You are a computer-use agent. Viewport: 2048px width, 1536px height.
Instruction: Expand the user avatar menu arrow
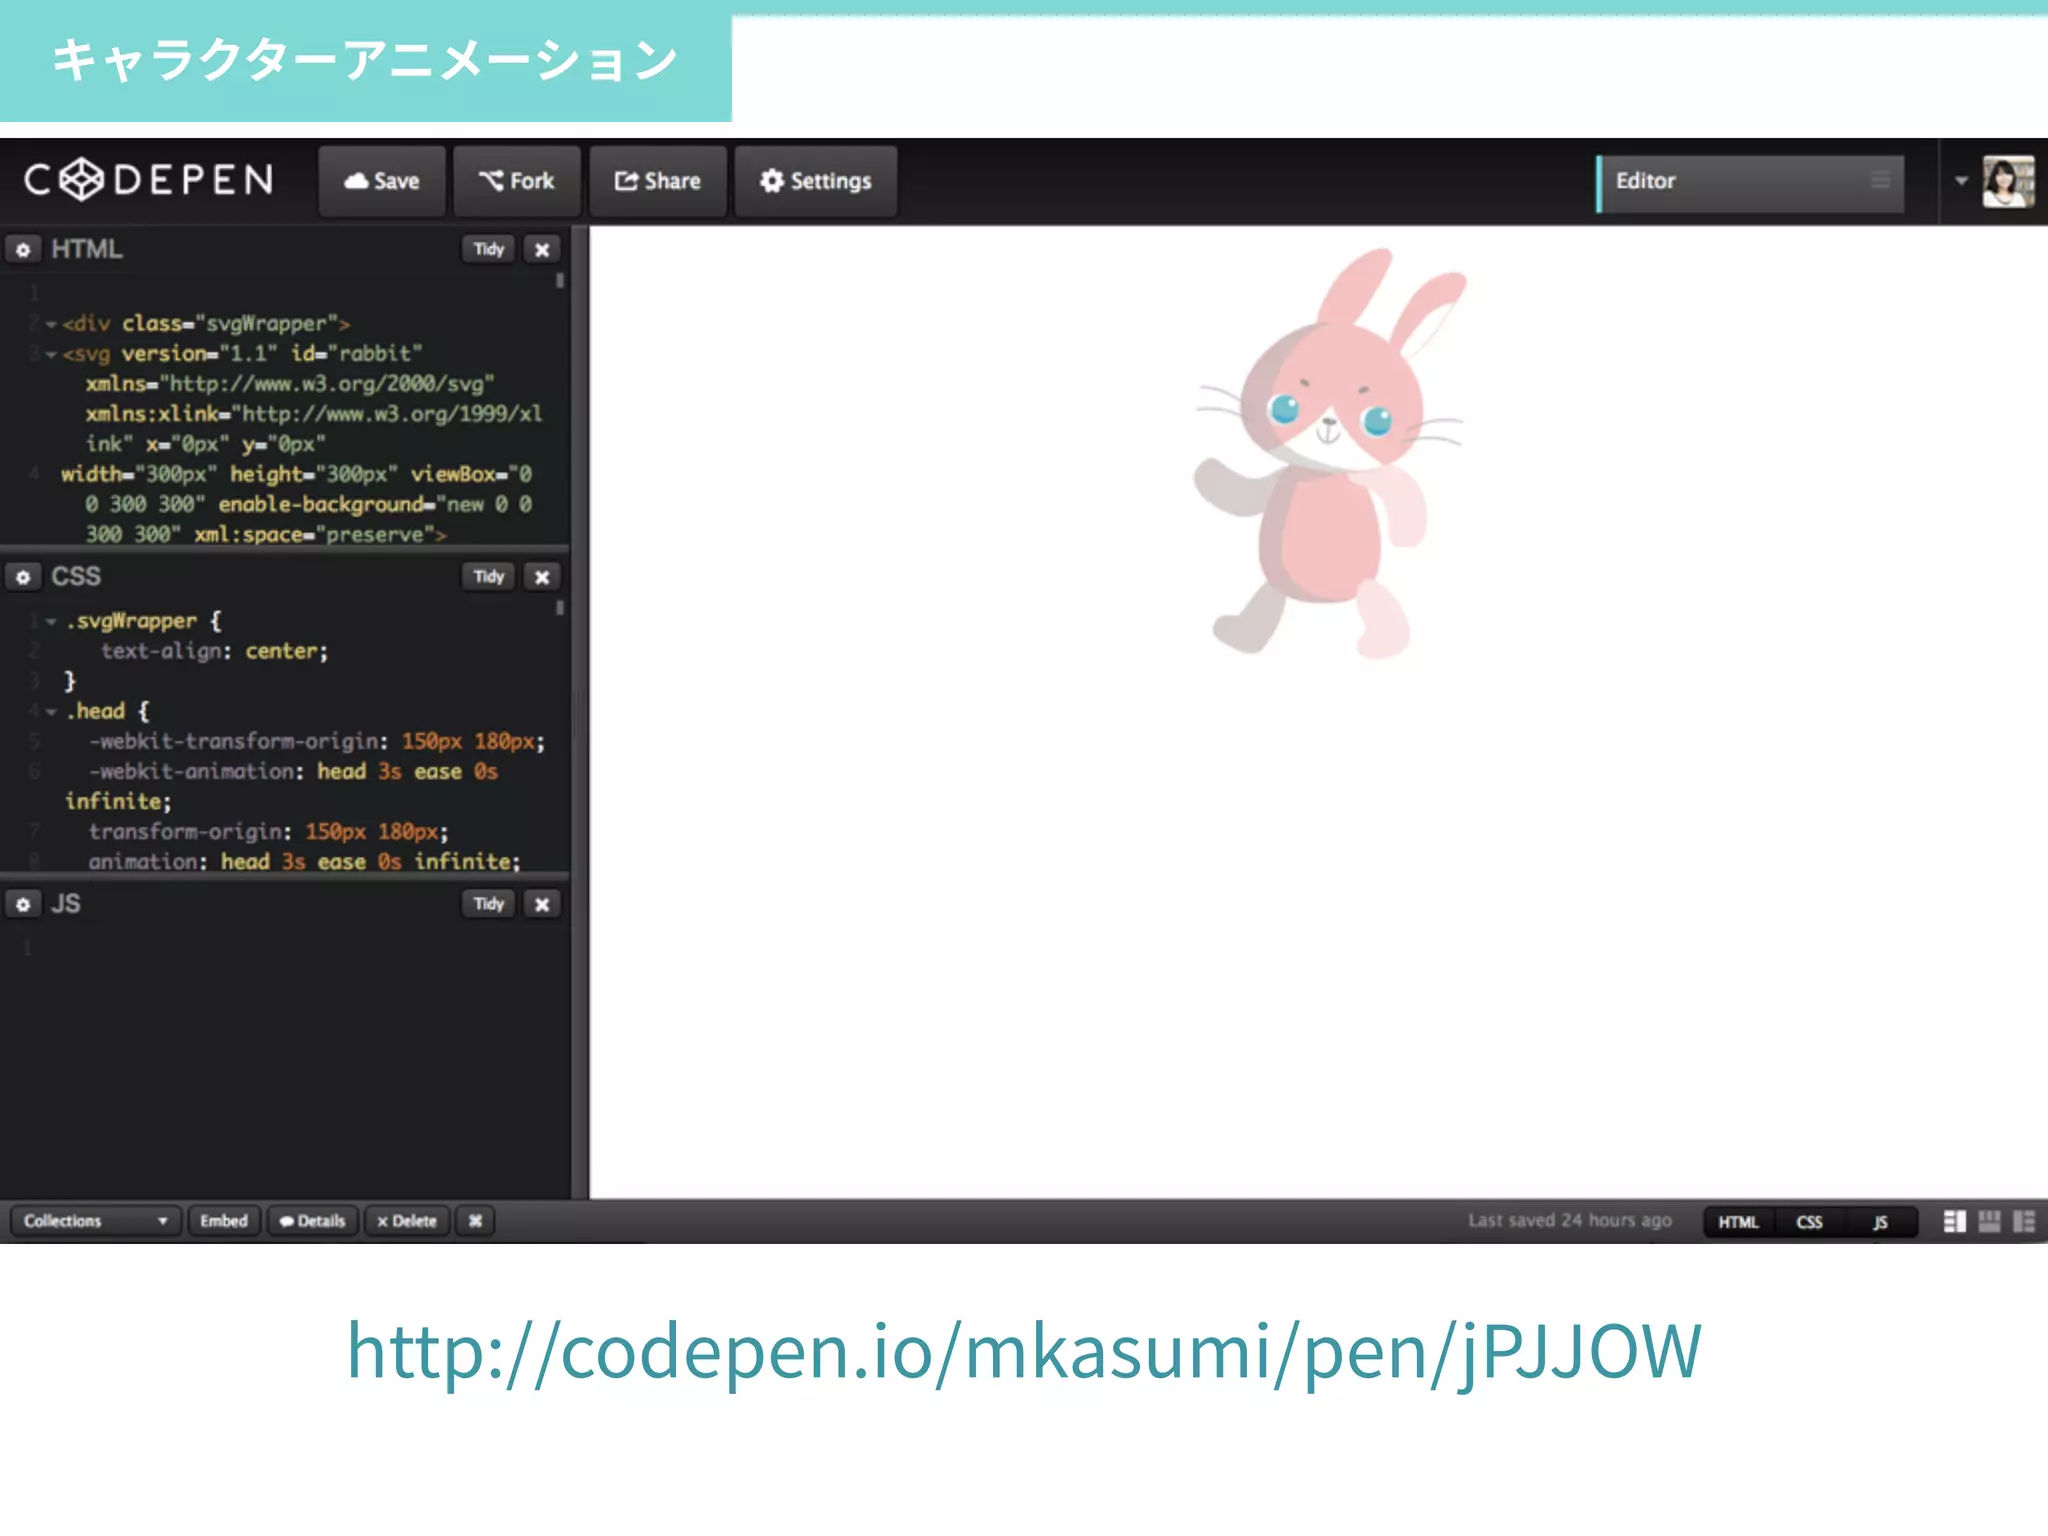tap(1961, 181)
